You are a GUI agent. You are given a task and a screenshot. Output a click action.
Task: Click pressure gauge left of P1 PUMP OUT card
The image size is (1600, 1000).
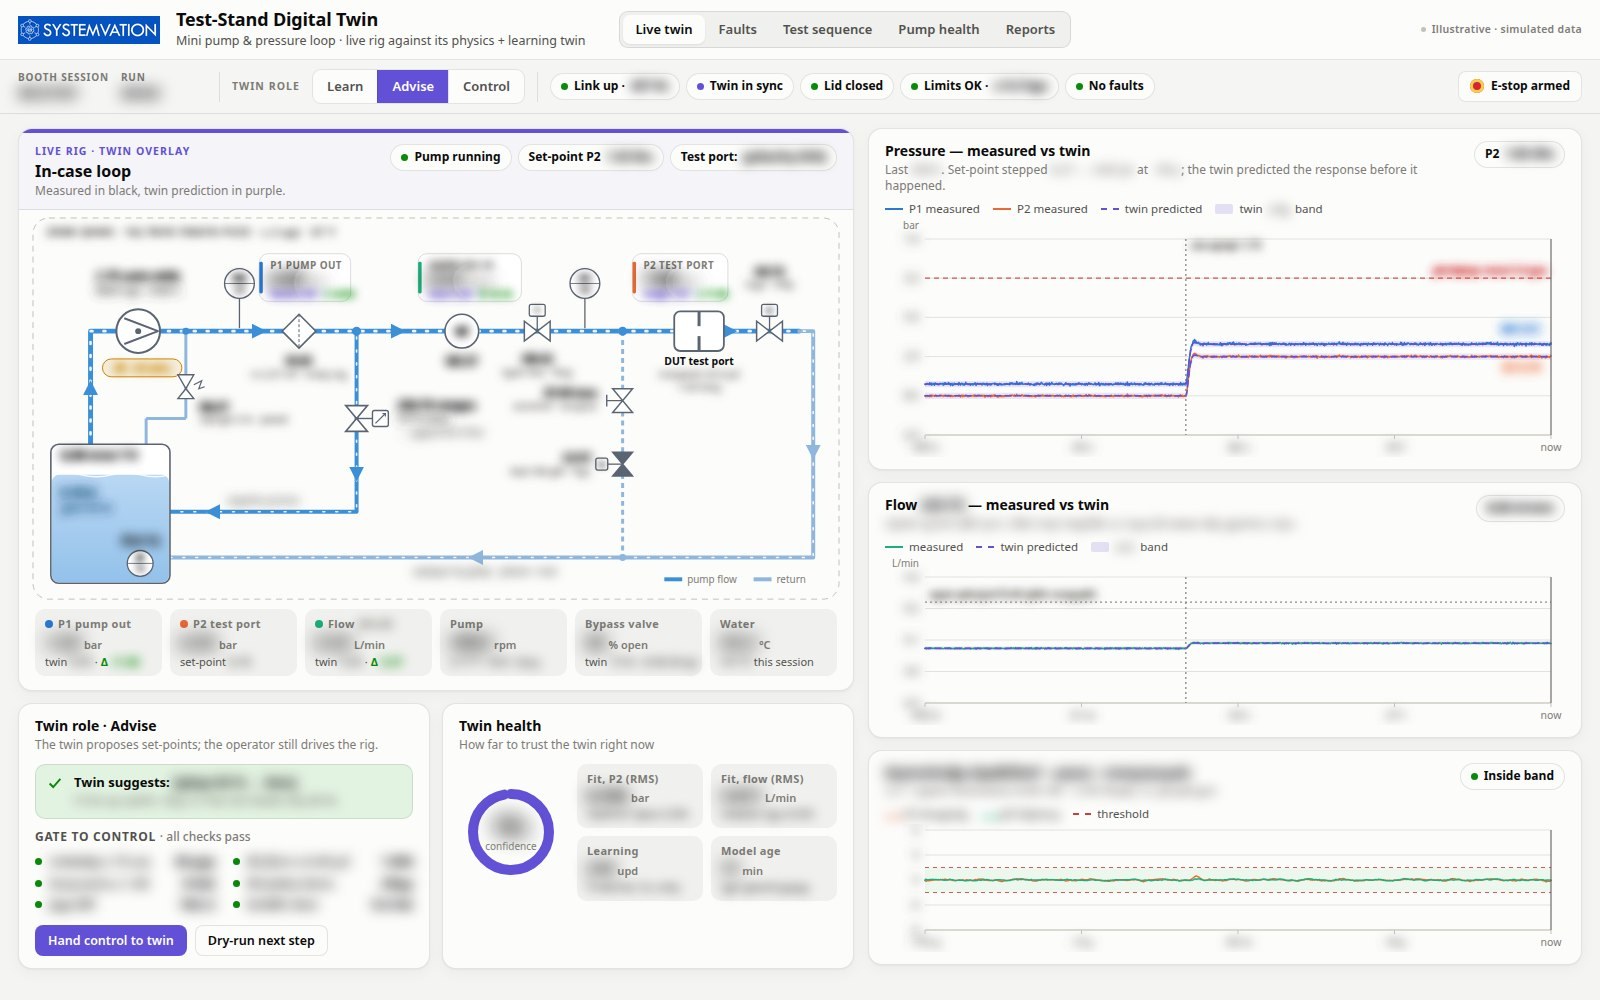[239, 284]
